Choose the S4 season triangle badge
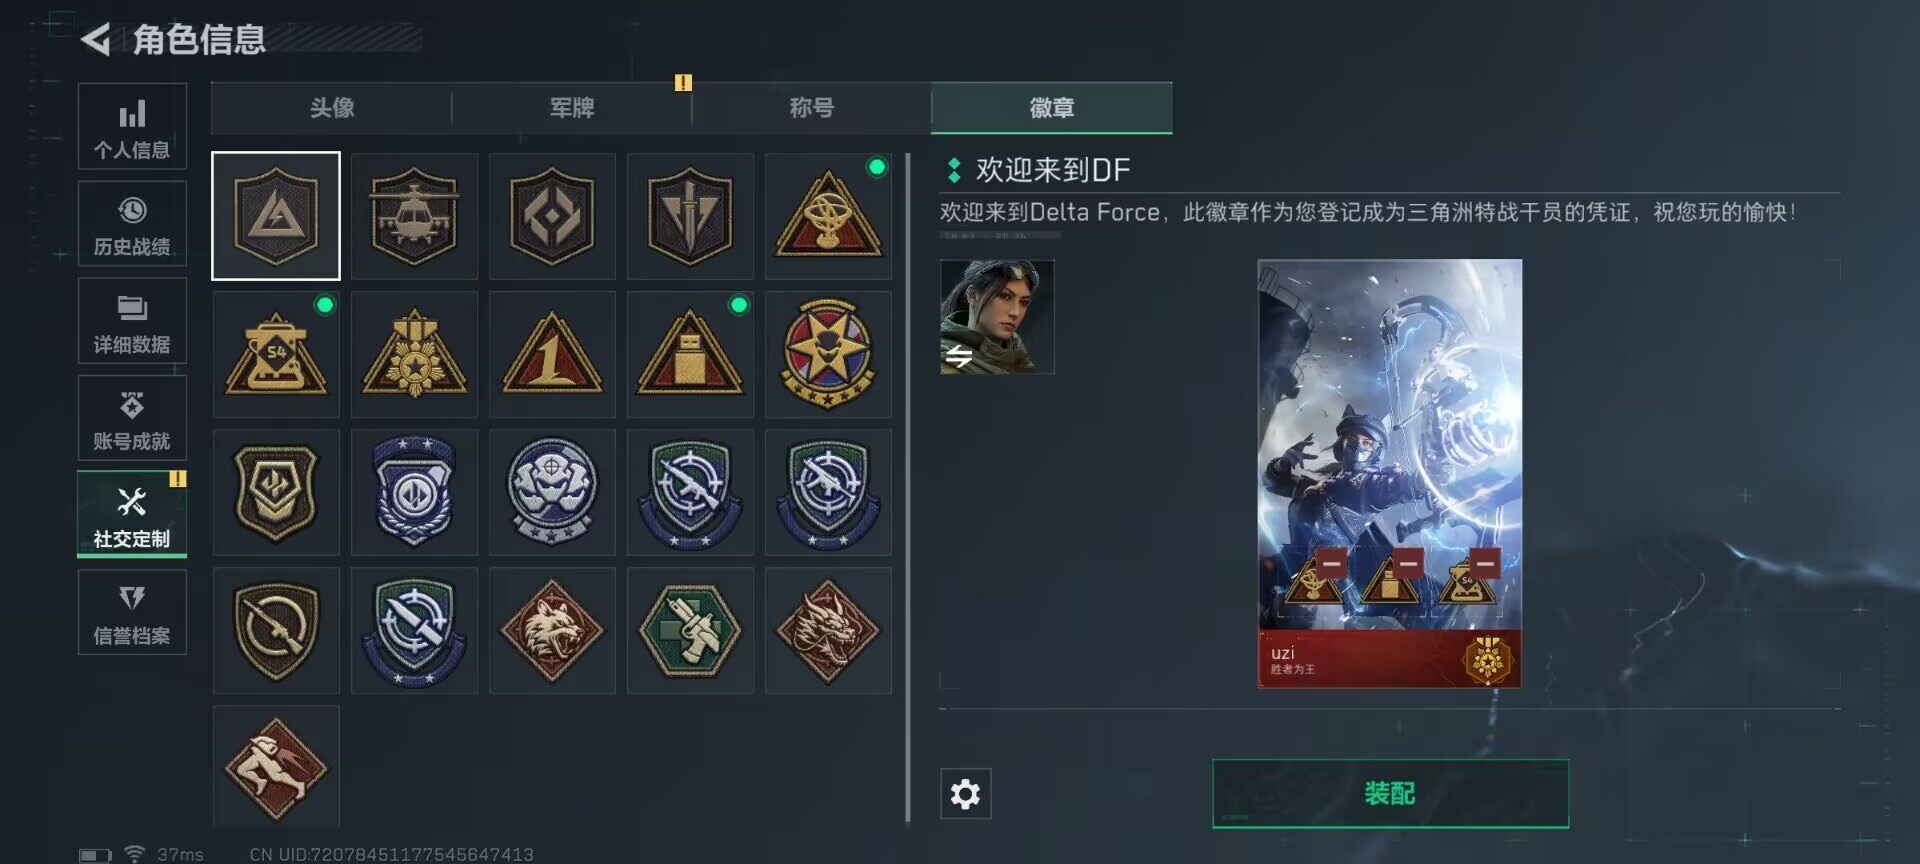1920x864 pixels. [276, 354]
